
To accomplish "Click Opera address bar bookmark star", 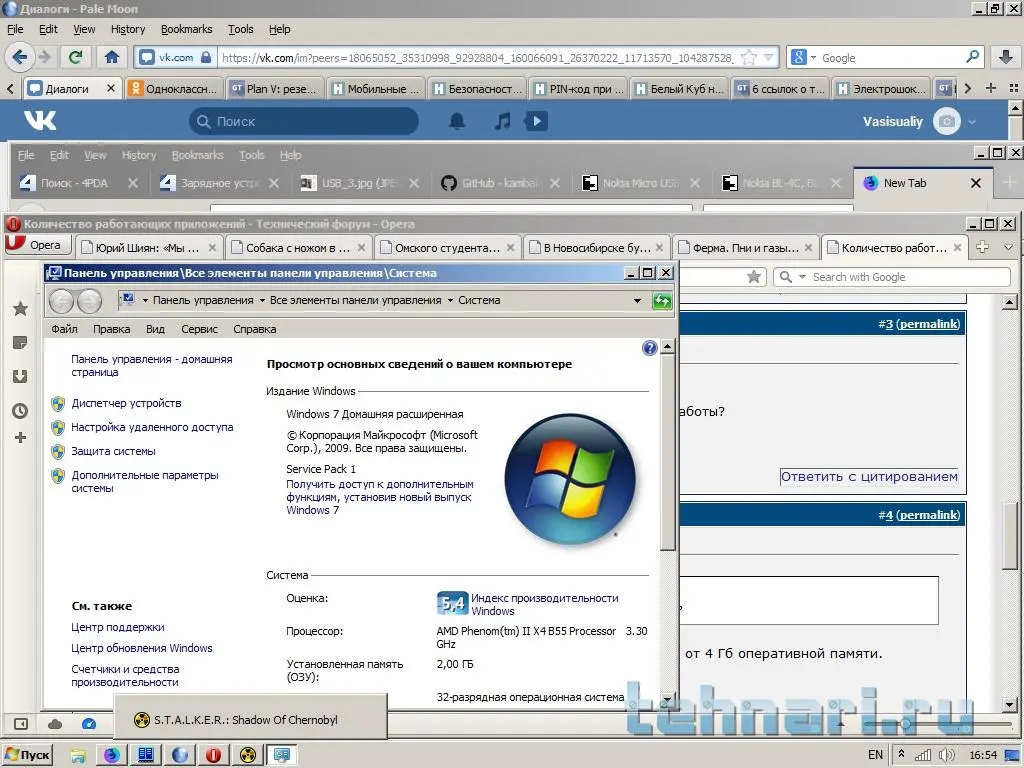I will pos(754,277).
